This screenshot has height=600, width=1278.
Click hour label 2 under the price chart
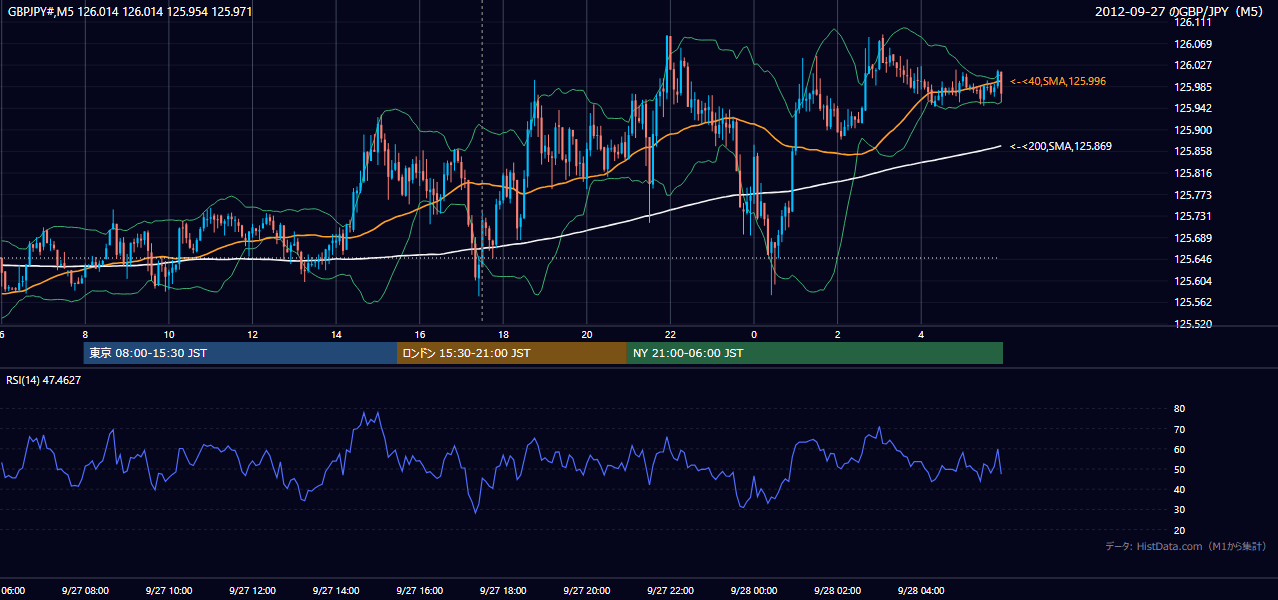838,335
